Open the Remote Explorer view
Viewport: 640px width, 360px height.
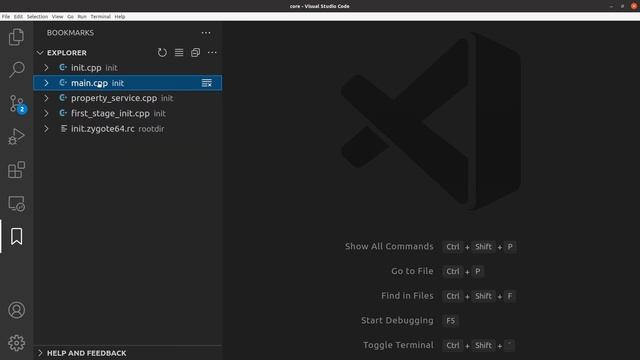[x=16, y=203]
